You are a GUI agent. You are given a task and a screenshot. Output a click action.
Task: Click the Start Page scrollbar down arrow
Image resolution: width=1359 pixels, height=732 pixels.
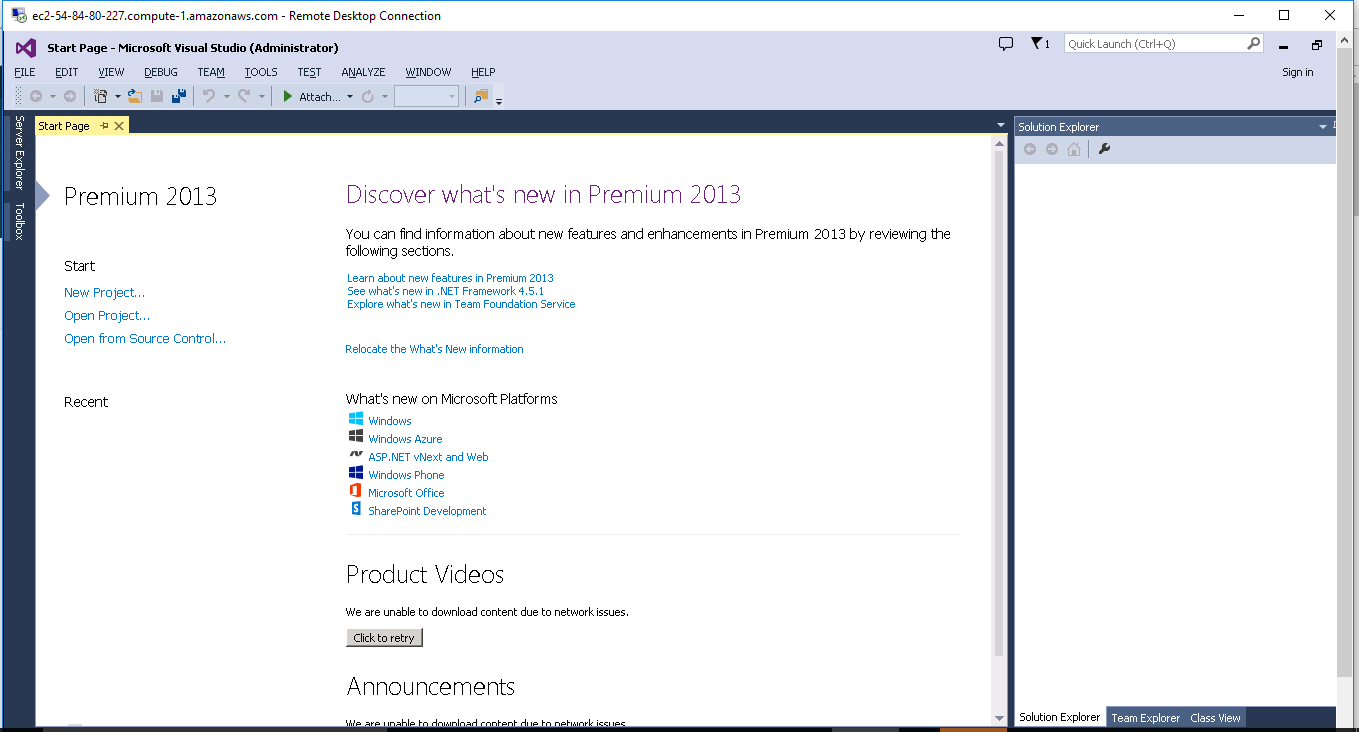[998, 718]
